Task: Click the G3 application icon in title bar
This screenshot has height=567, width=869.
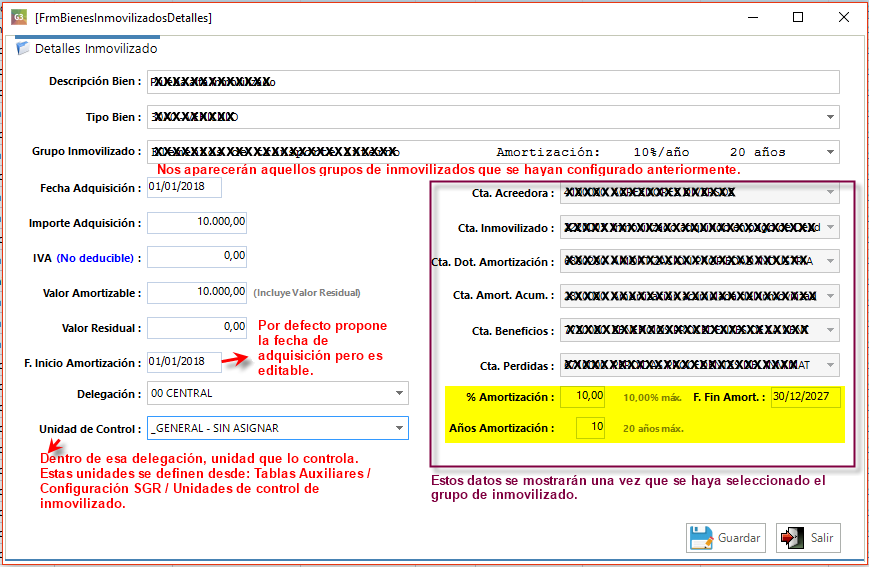Action: coord(18,17)
